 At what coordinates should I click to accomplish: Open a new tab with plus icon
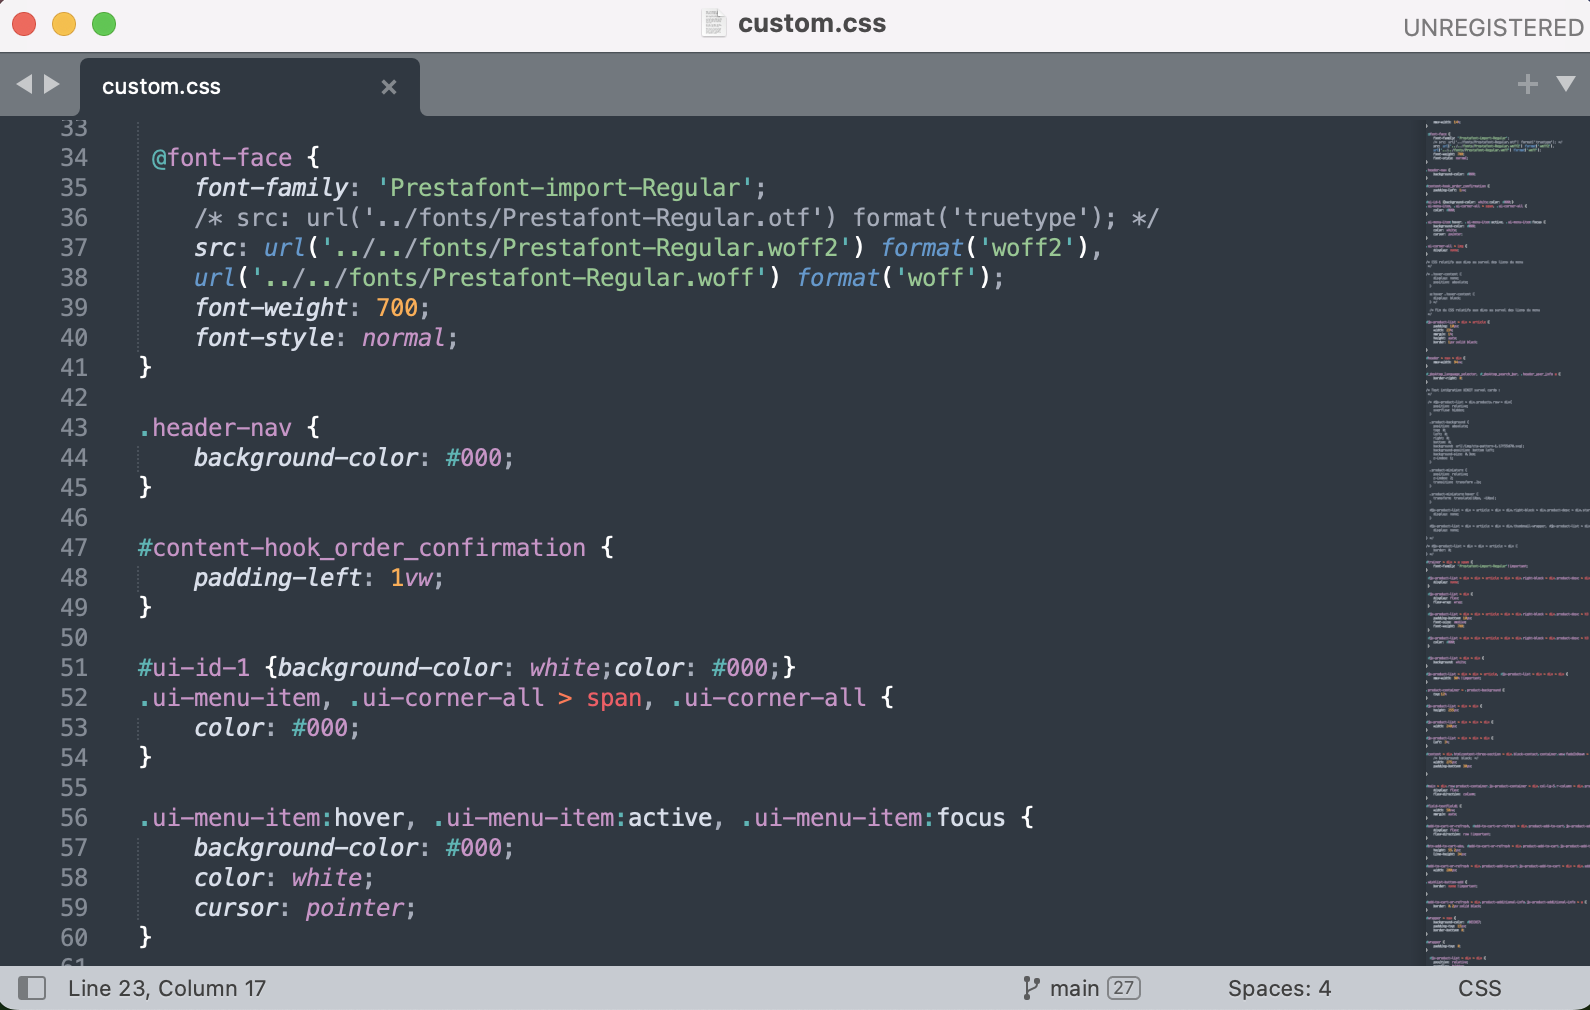[x=1527, y=85]
